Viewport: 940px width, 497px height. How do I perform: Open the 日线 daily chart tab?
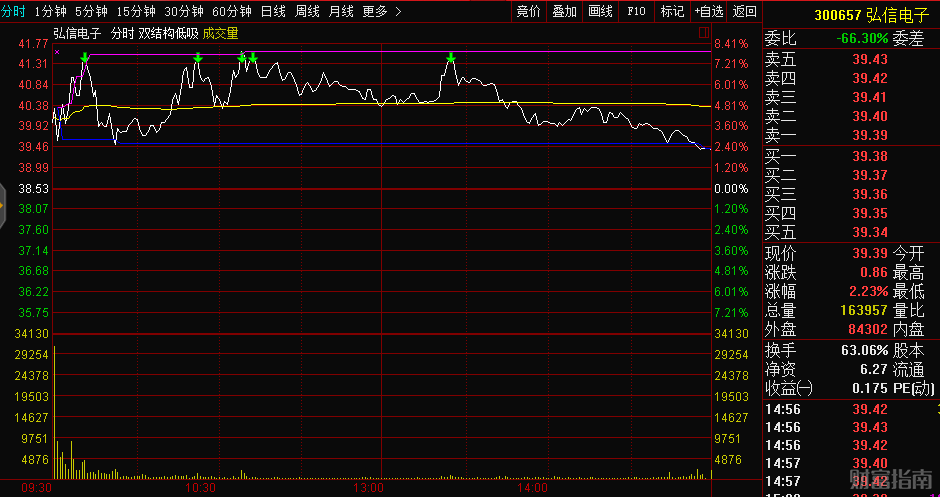click(273, 11)
